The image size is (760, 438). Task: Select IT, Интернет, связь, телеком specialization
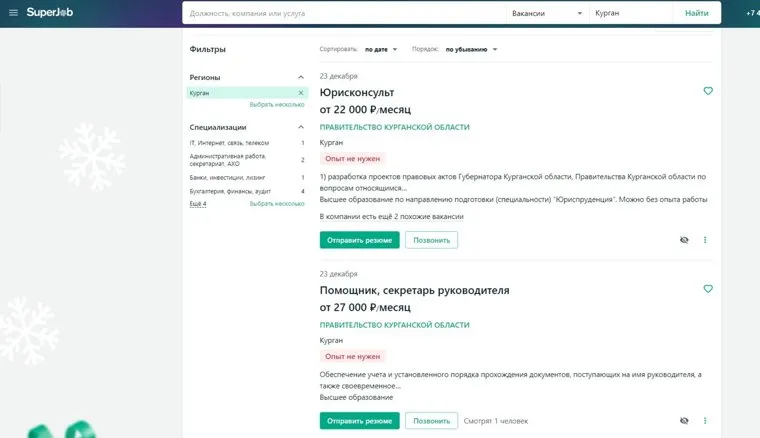point(229,143)
